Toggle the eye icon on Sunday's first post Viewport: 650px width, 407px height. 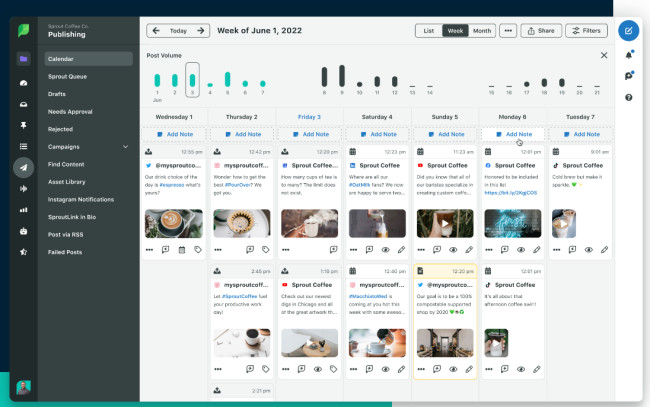click(x=453, y=249)
